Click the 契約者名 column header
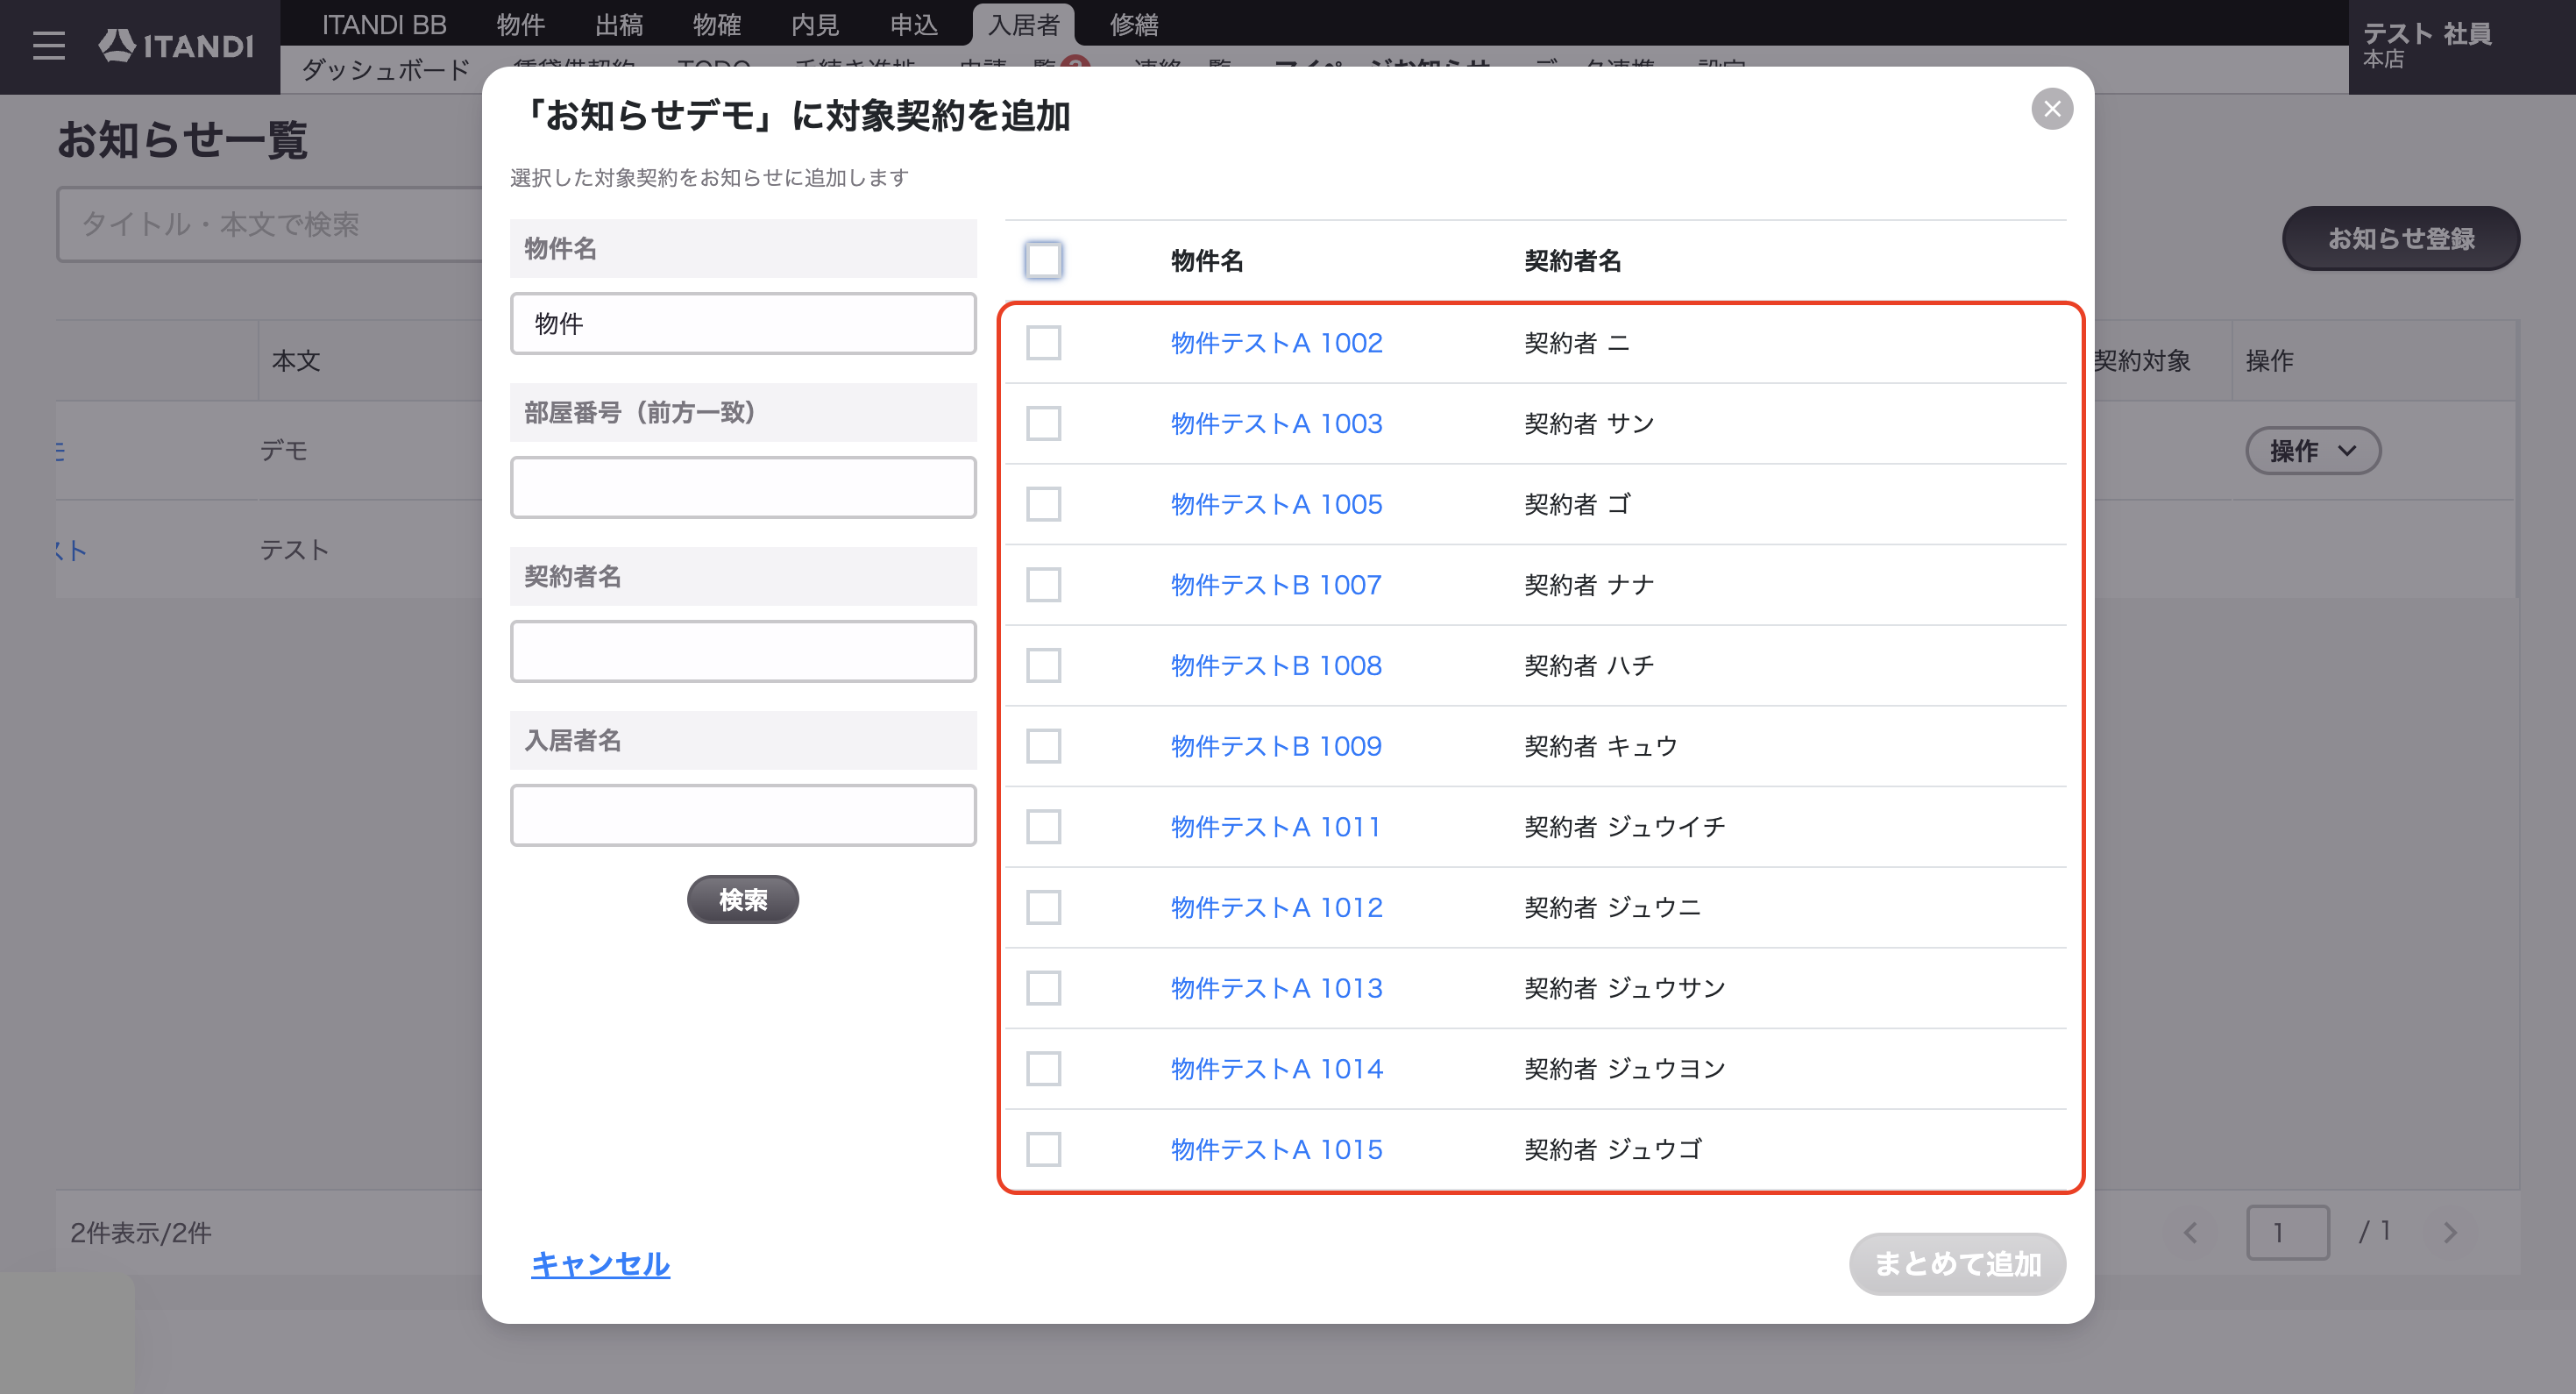 1572,261
